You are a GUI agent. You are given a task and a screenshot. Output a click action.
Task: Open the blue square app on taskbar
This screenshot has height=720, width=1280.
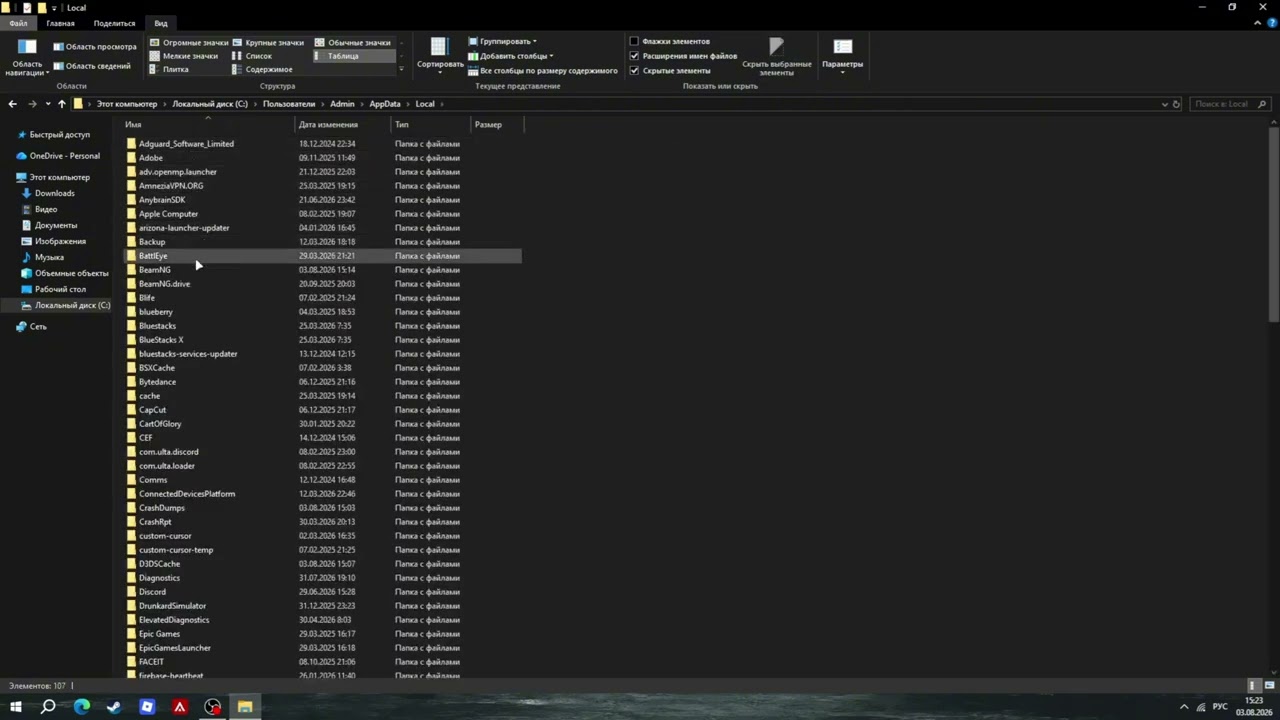coord(147,707)
